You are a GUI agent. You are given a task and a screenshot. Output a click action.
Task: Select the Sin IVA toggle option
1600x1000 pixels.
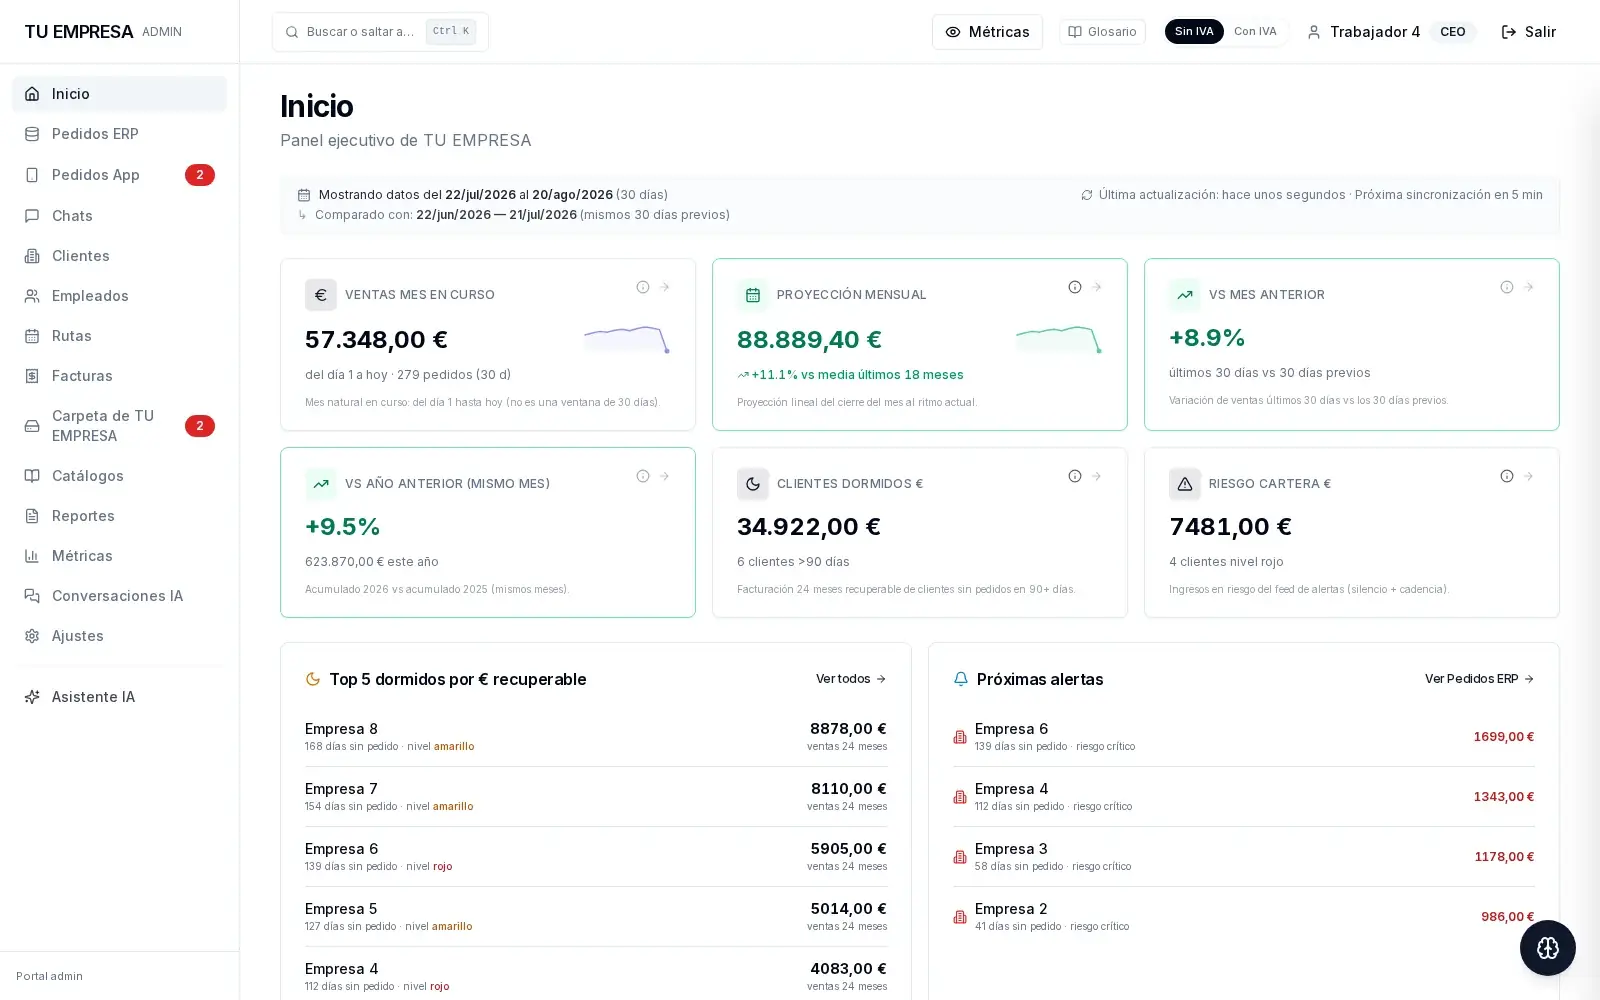pos(1194,32)
